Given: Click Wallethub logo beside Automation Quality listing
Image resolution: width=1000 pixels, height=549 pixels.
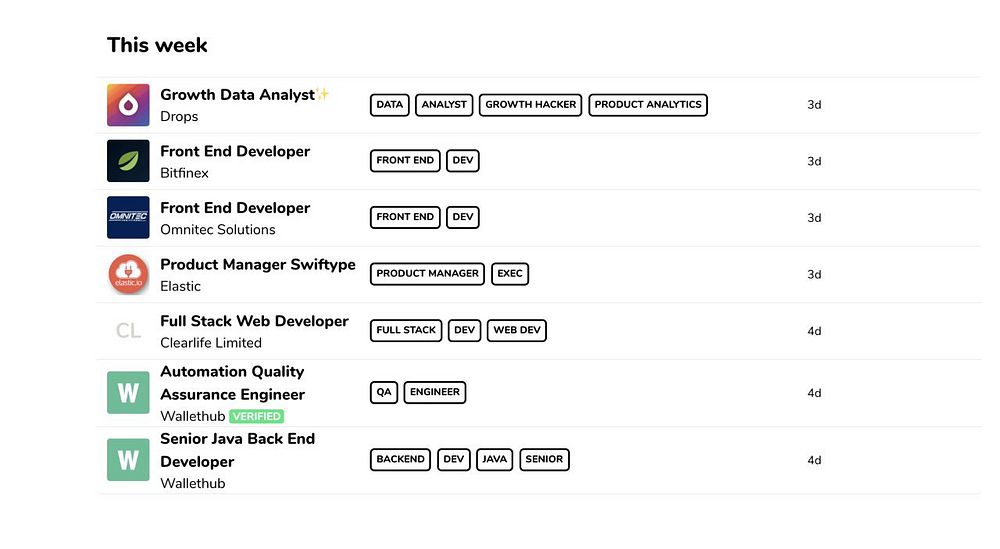Looking at the screenshot, I should (128, 393).
